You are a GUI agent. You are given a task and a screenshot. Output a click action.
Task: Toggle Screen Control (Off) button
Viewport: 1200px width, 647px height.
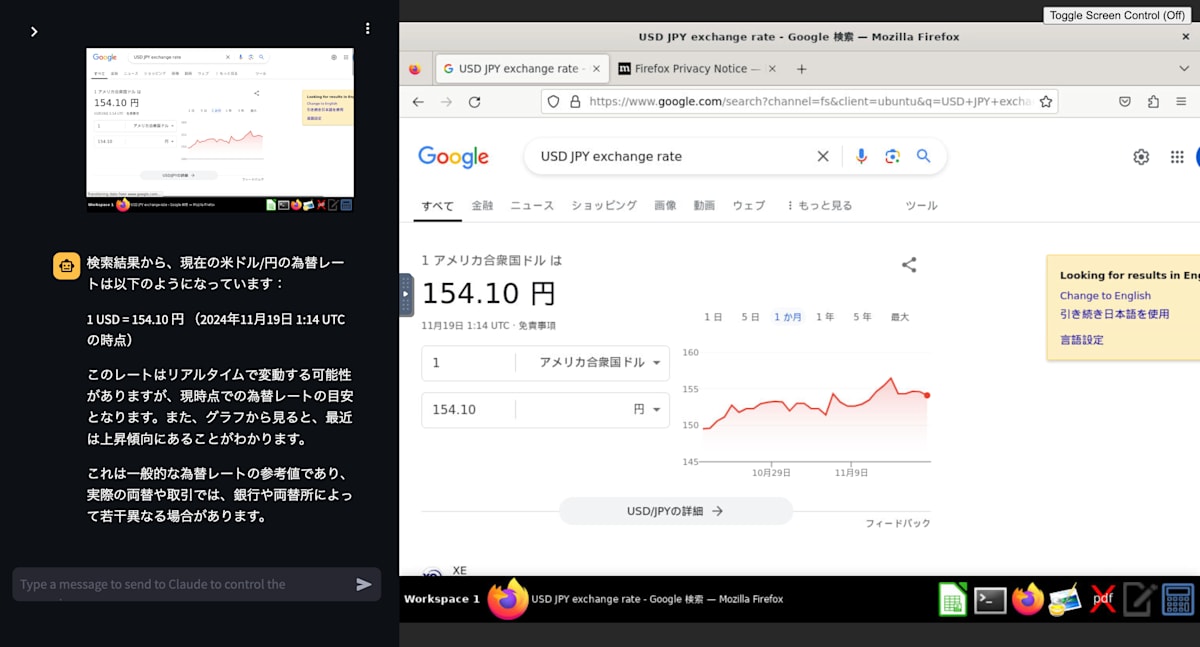1118,15
